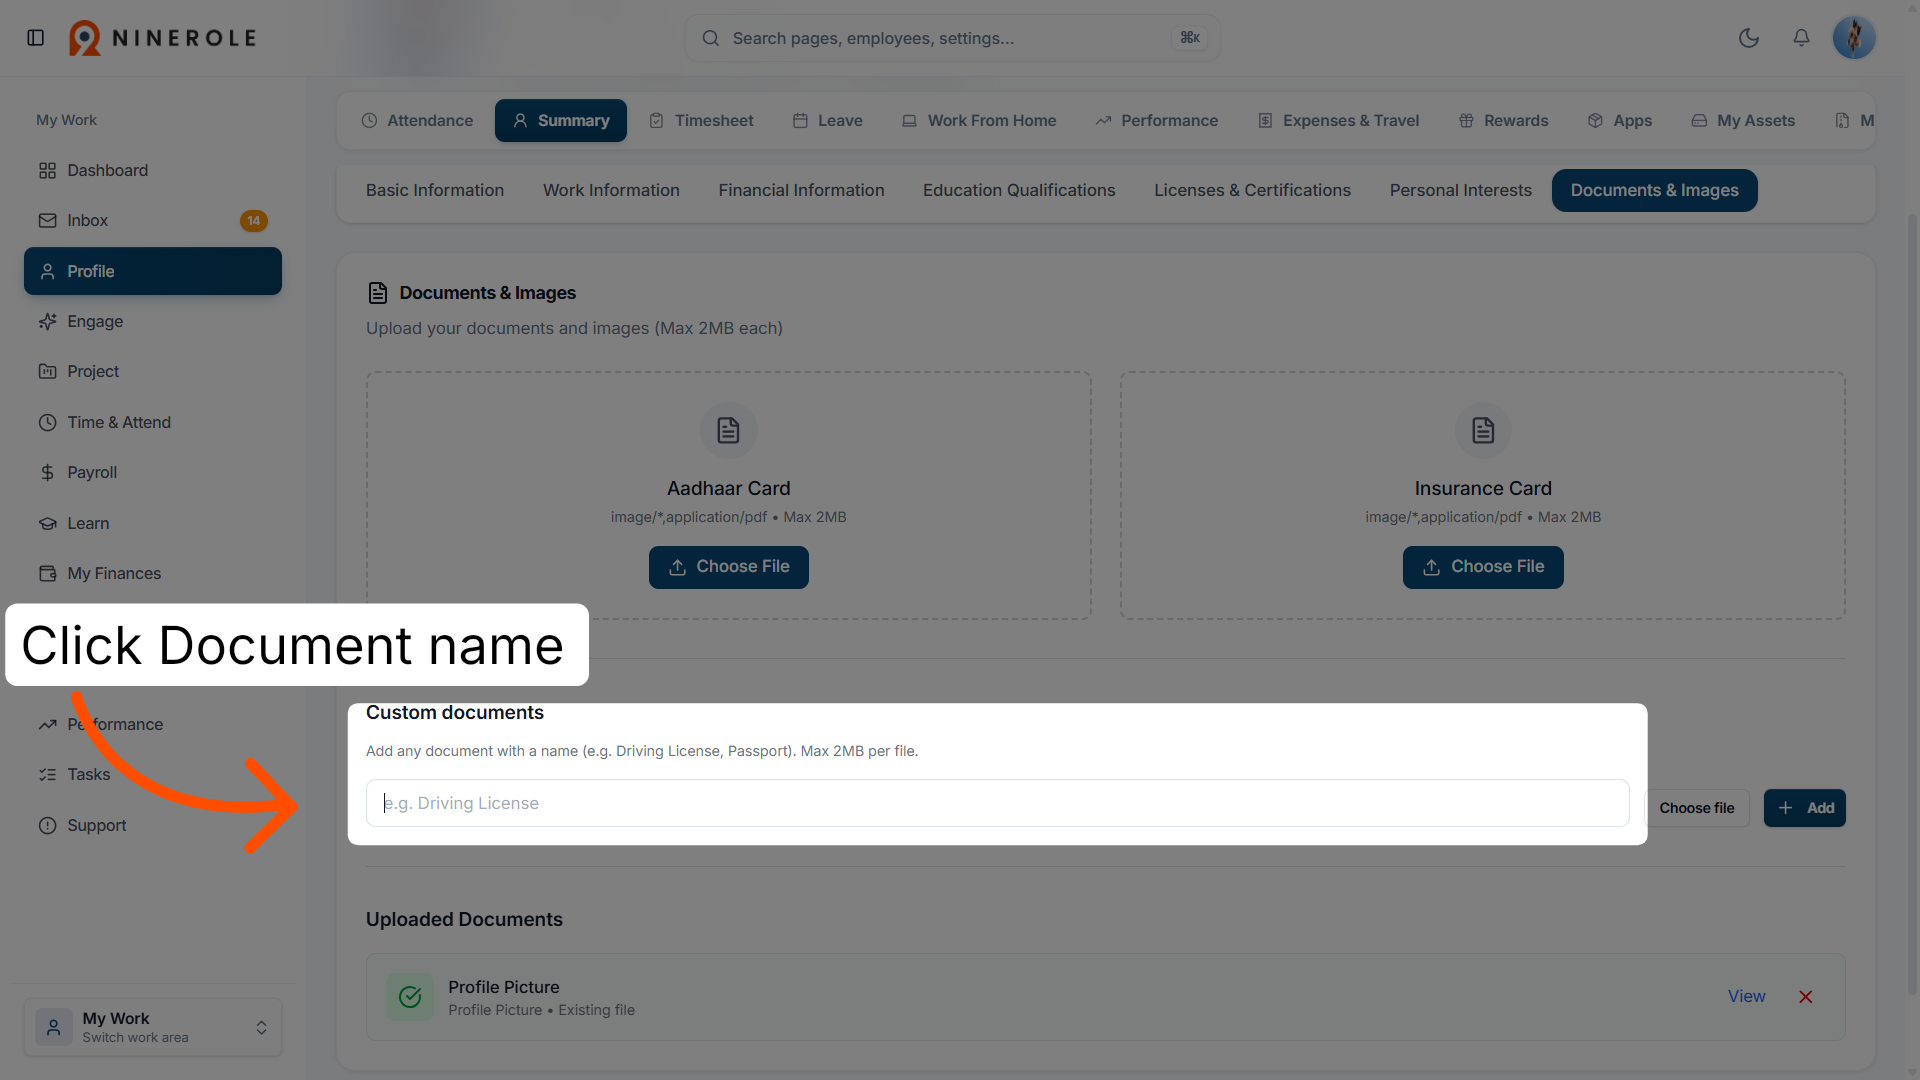
Task: Switch to Timesheet tab
Action: [701, 120]
